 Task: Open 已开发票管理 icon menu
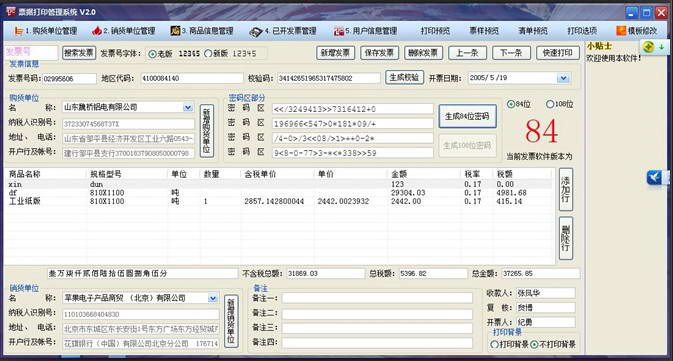click(255, 31)
